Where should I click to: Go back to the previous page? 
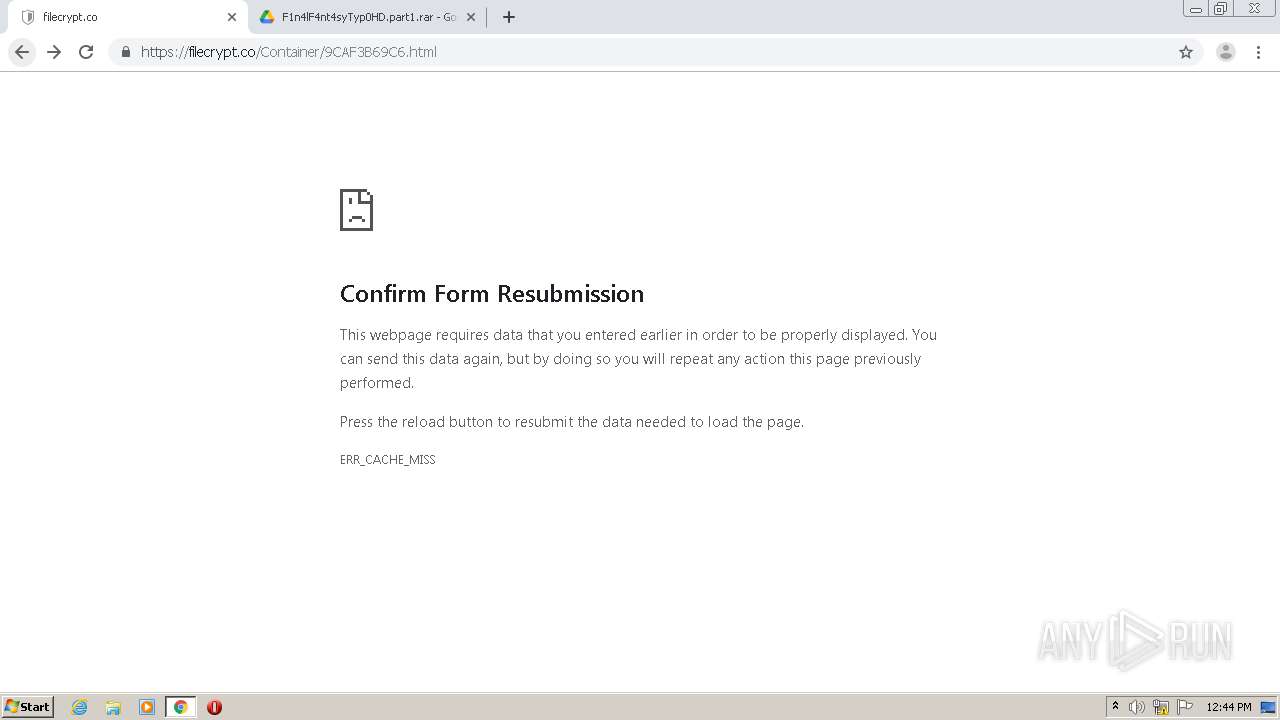point(22,52)
